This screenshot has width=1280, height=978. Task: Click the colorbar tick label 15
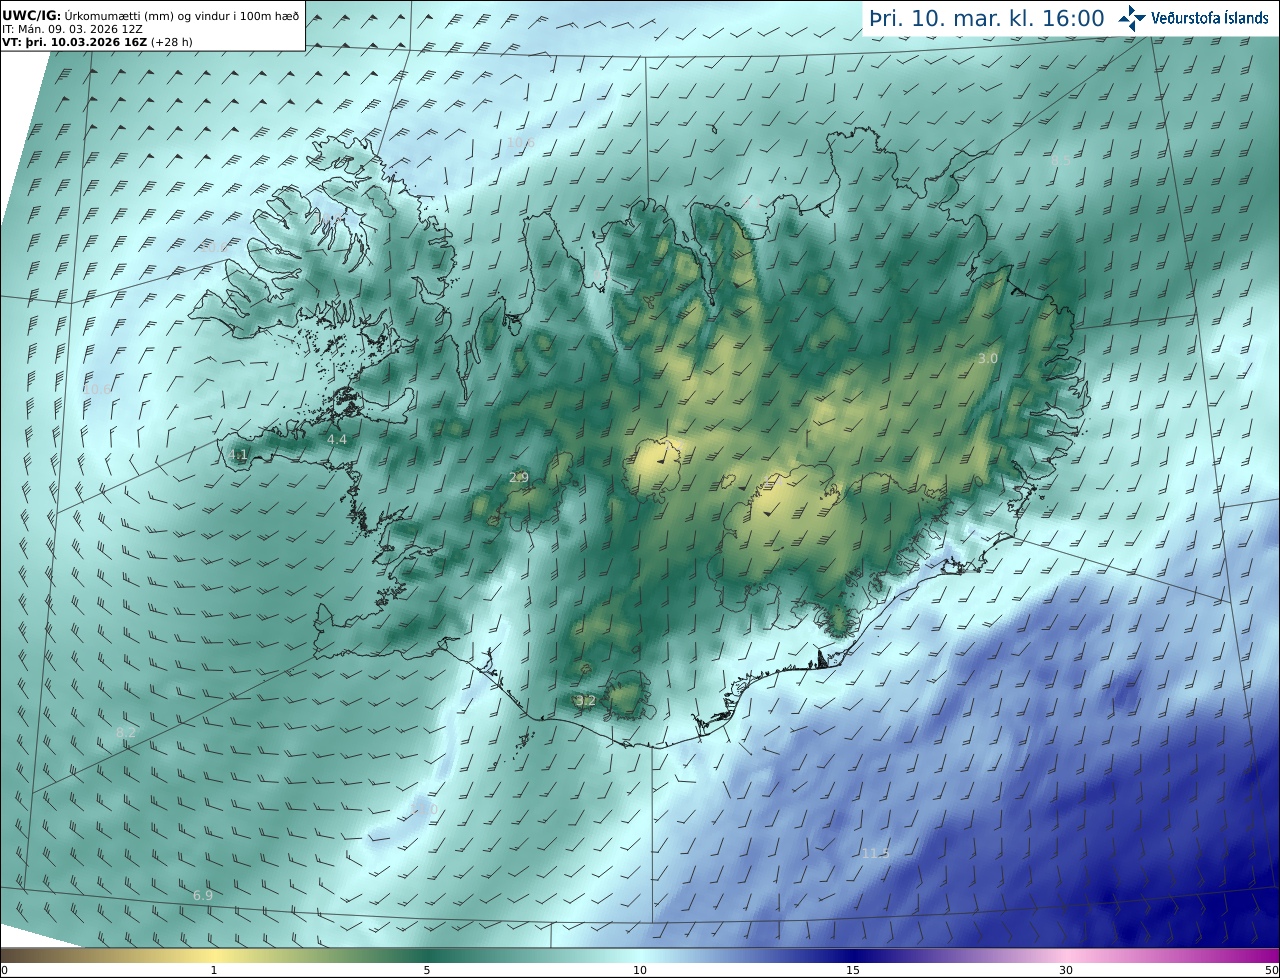tap(853, 970)
